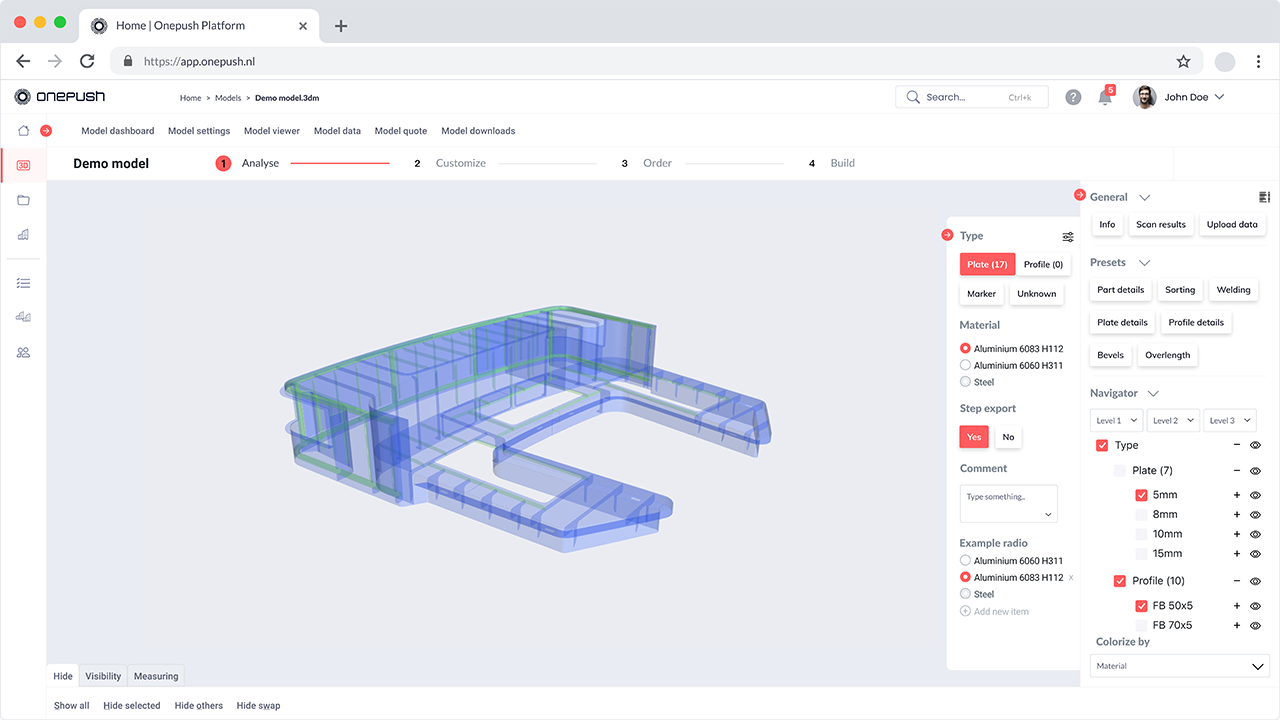Click the notification bell icon
Image resolution: width=1280 pixels, height=720 pixels.
coord(1105,97)
